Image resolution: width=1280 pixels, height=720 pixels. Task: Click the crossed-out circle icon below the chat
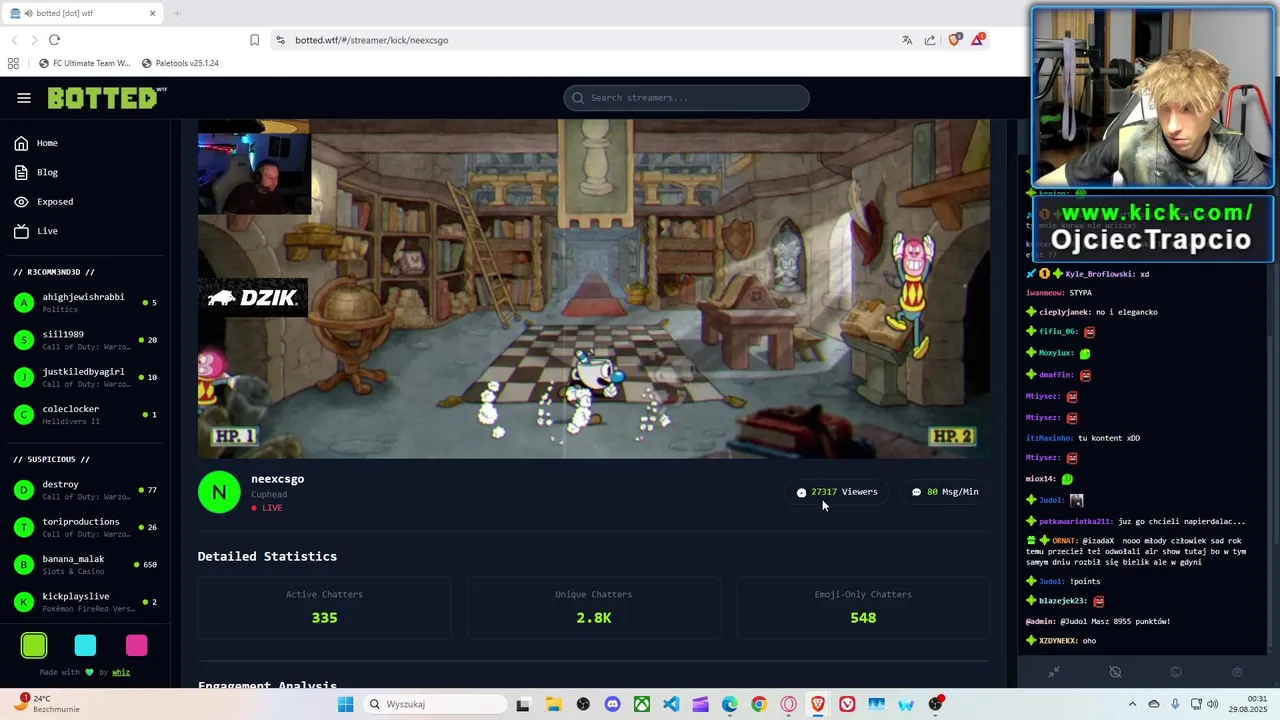coord(1116,672)
